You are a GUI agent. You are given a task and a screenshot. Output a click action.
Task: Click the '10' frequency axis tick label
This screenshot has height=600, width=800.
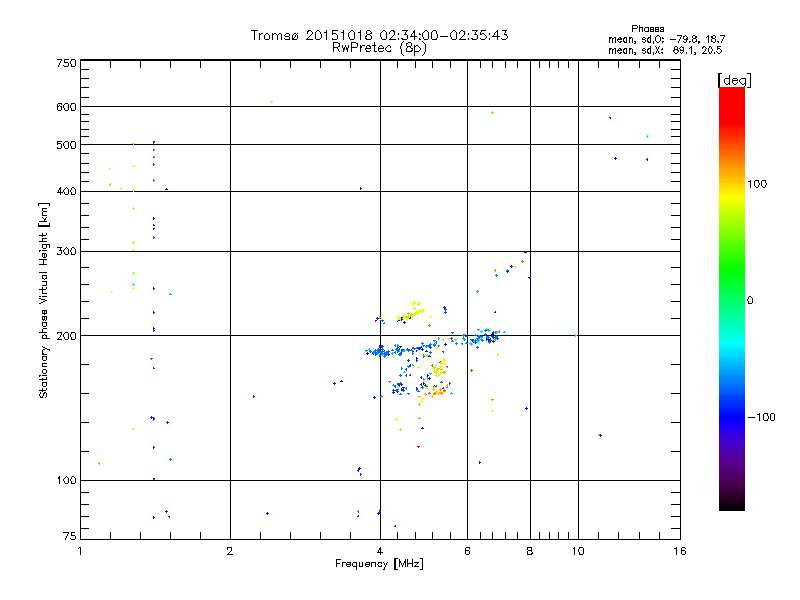578,551
